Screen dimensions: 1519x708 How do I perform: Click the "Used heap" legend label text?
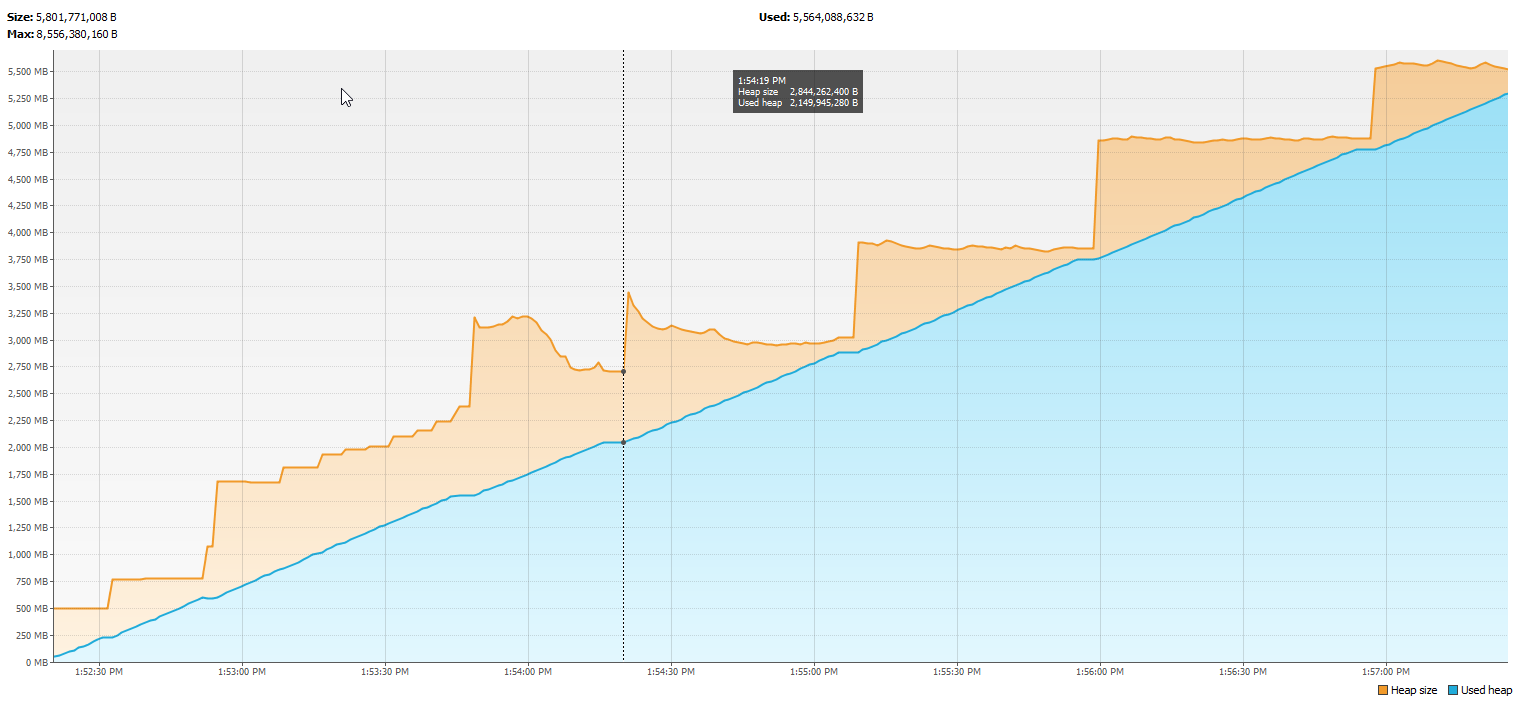tap(1486, 691)
